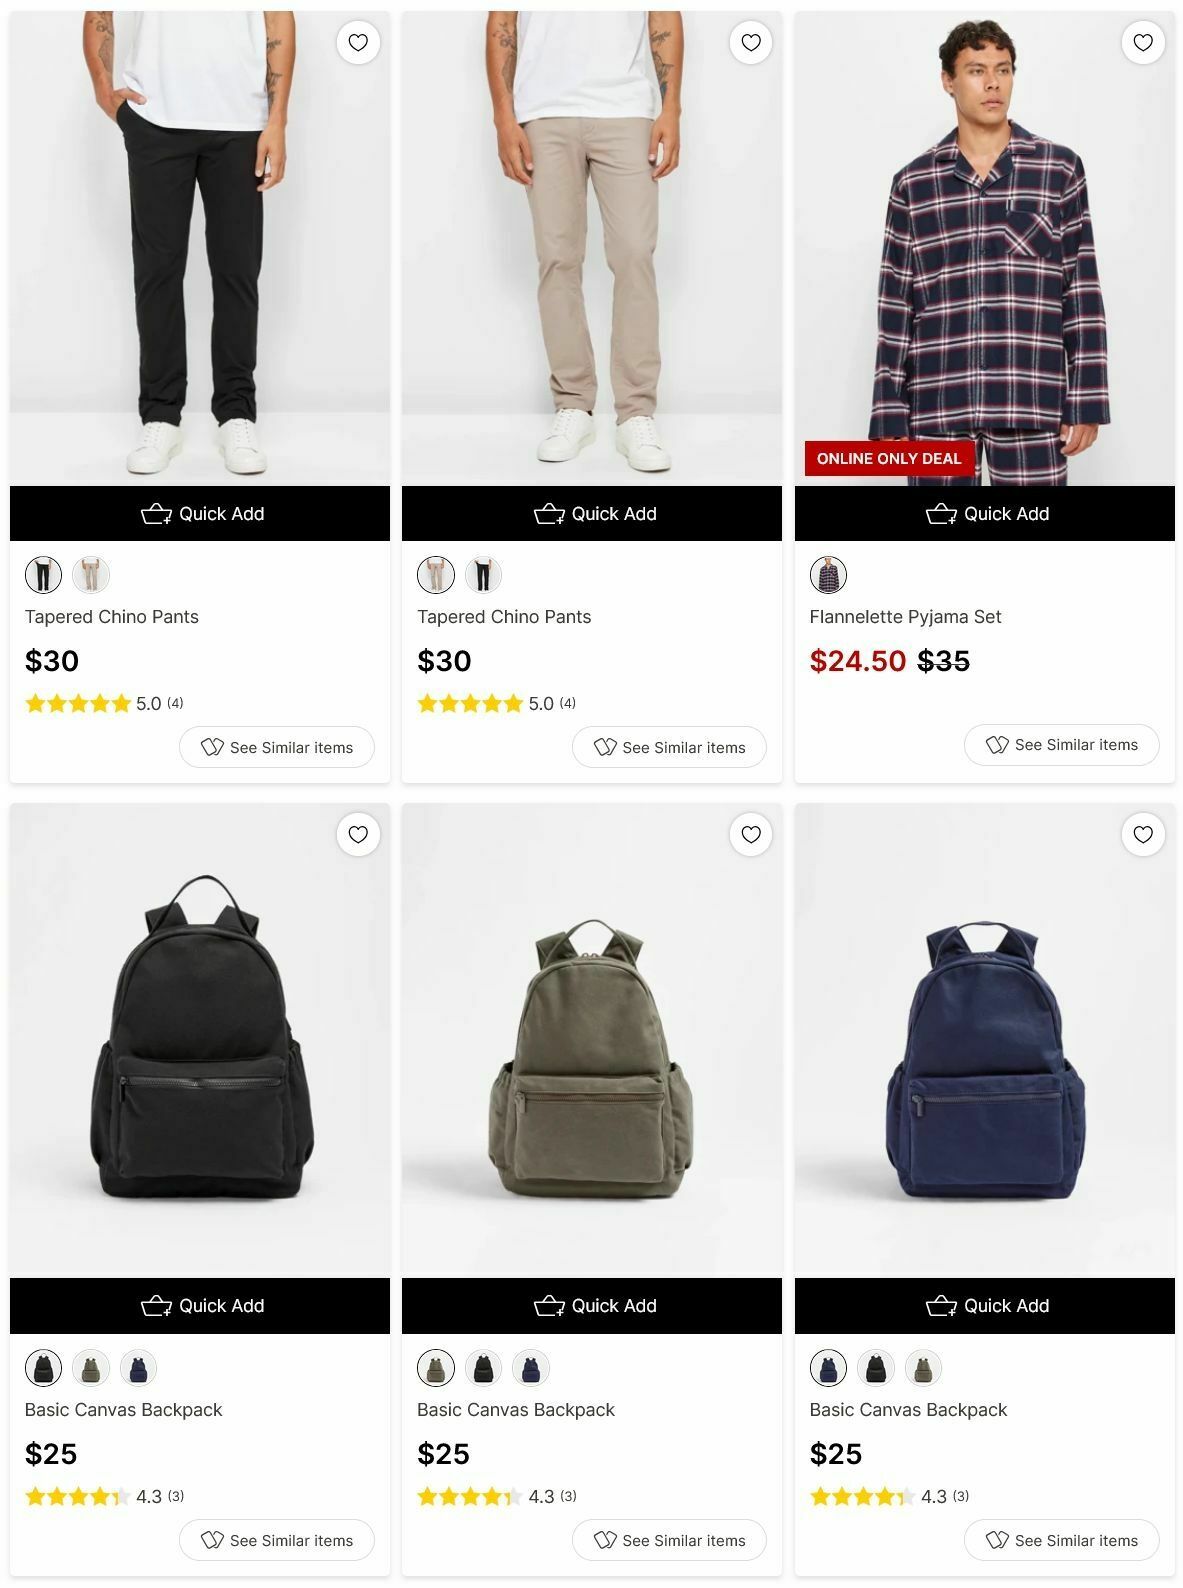
Task: Select navy swatch under black backpack card
Action: (139, 1368)
